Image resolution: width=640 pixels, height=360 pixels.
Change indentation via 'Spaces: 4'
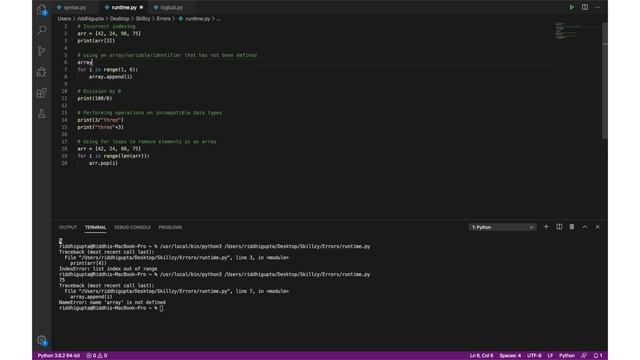[x=510, y=356]
